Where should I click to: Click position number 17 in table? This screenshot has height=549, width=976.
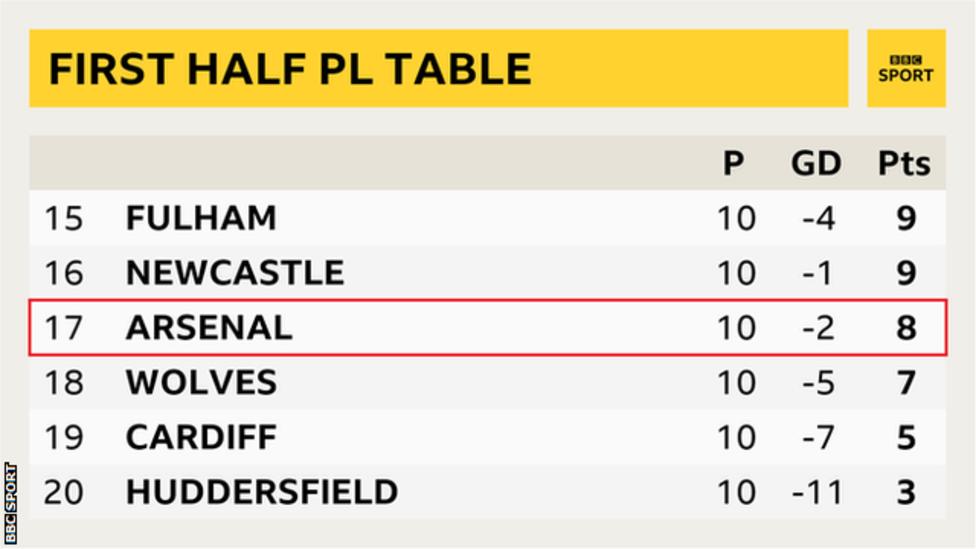[x=63, y=327]
